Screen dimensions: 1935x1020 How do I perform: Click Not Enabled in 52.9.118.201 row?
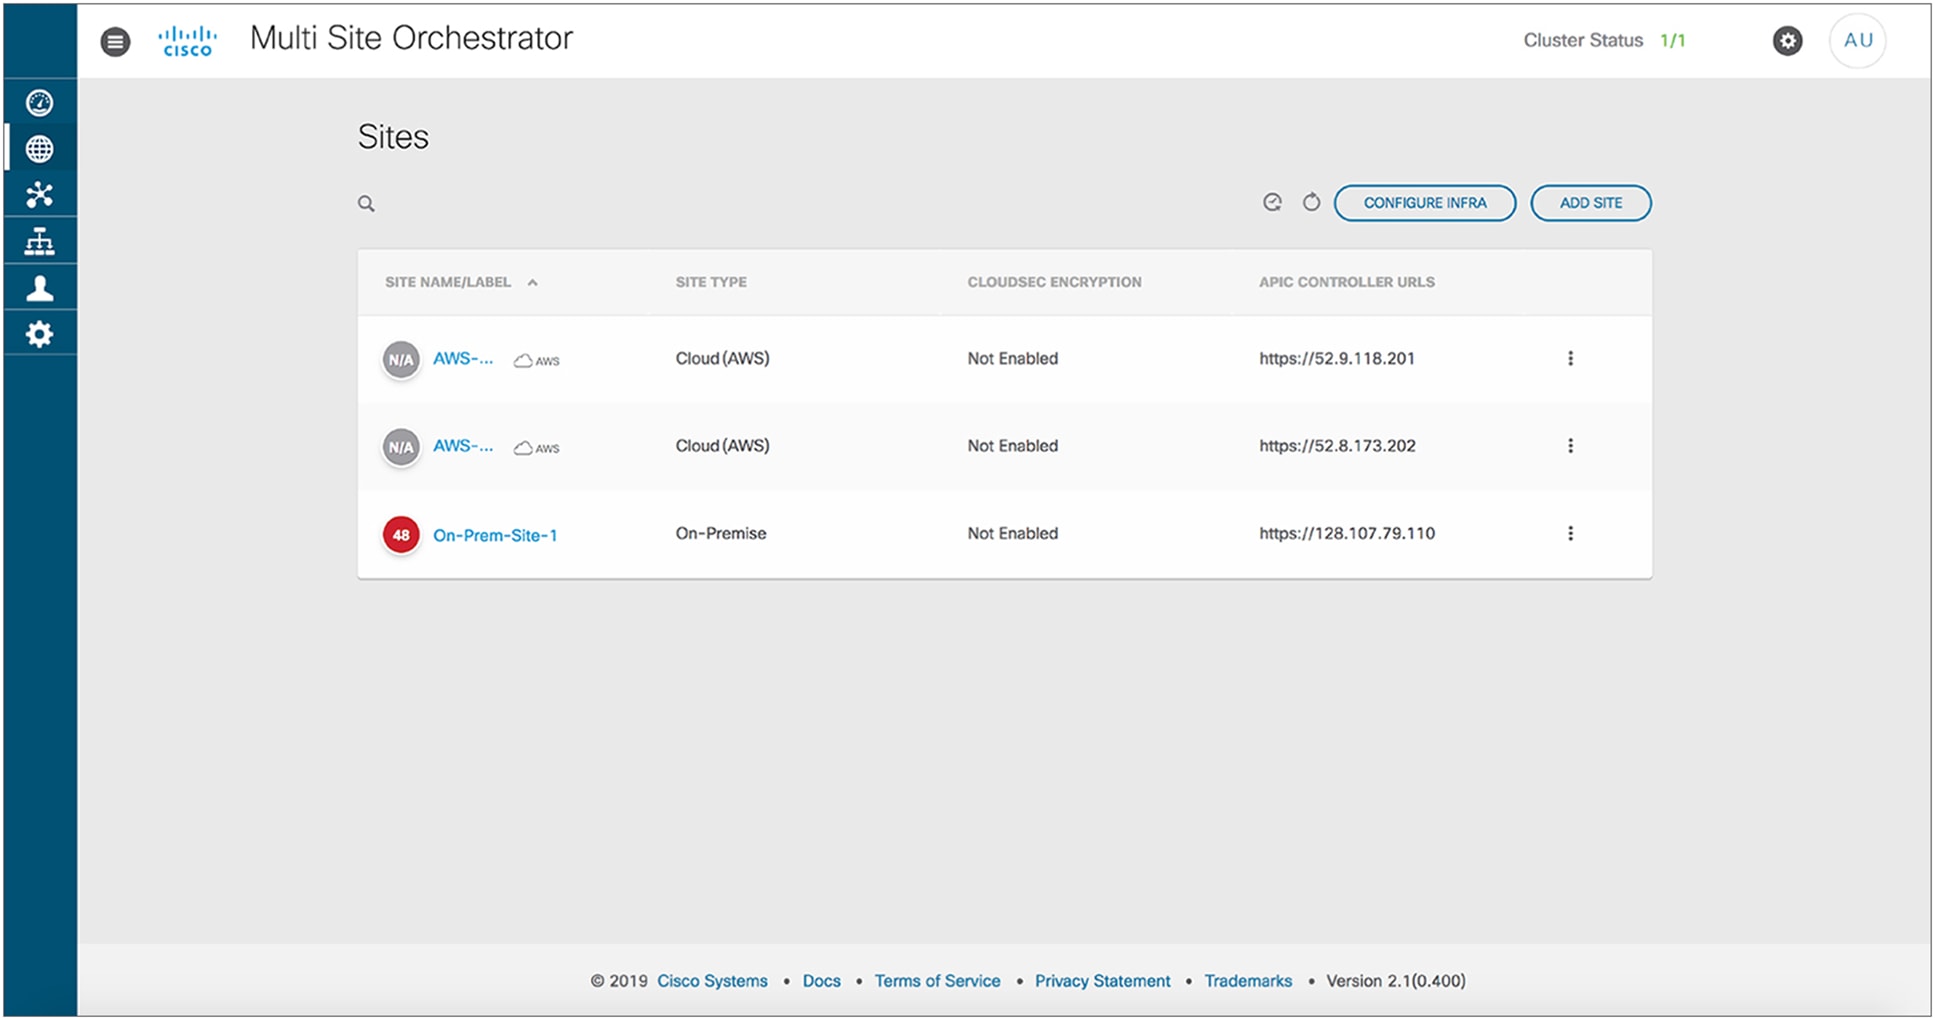coord(1012,359)
